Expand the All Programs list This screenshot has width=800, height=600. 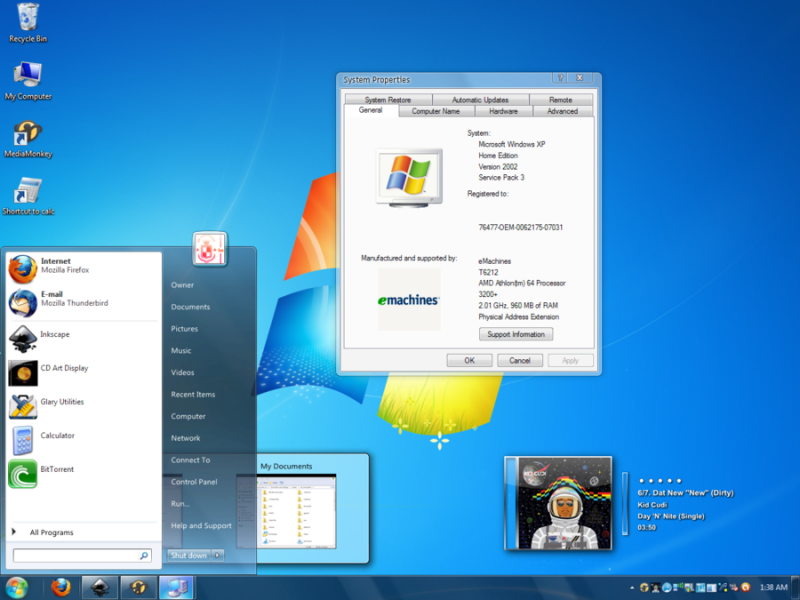(x=50, y=532)
